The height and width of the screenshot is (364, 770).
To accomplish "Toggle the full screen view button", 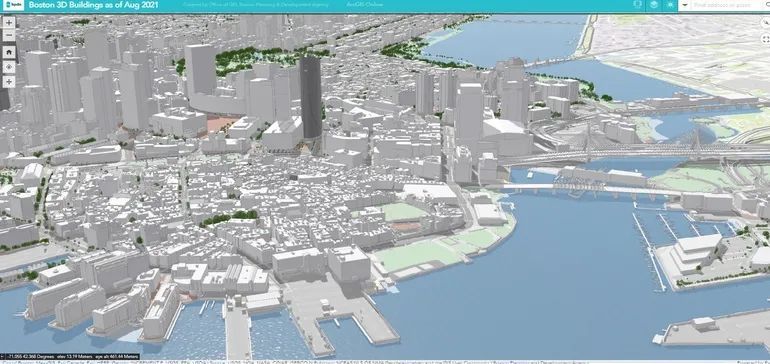I will tap(765, 38).
